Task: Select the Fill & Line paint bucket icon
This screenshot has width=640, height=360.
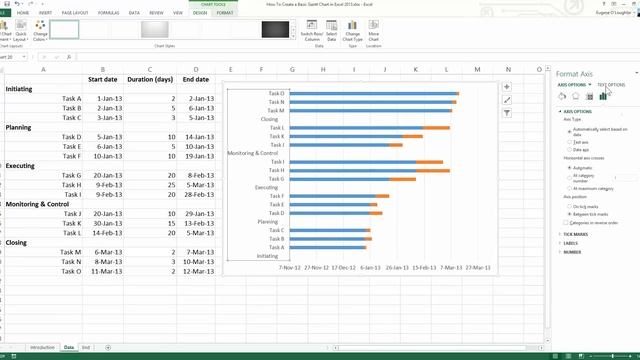Action: coord(562,96)
